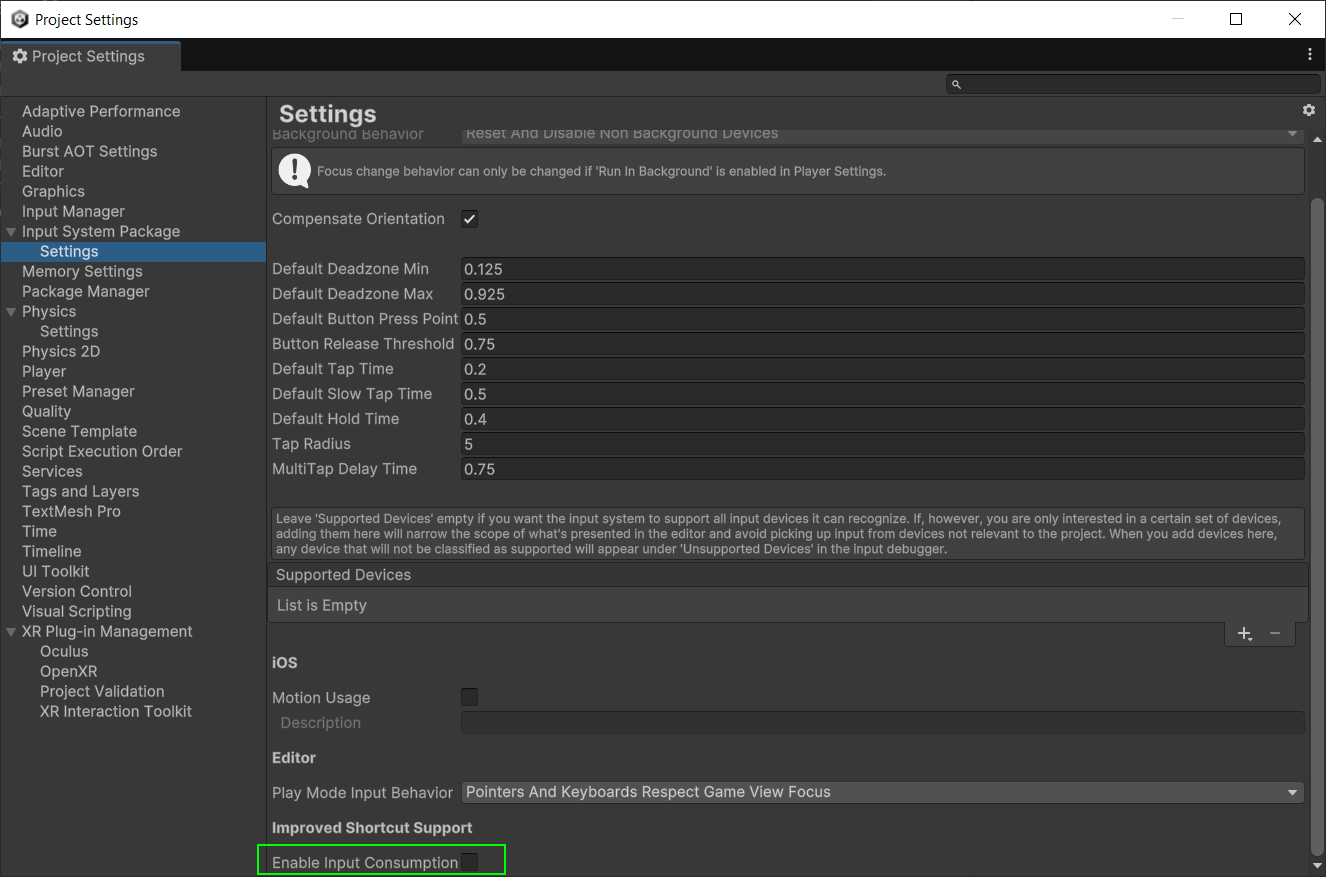
Task: Open the Play Mode Input Behavior dropdown
Action: coord(880,791)
